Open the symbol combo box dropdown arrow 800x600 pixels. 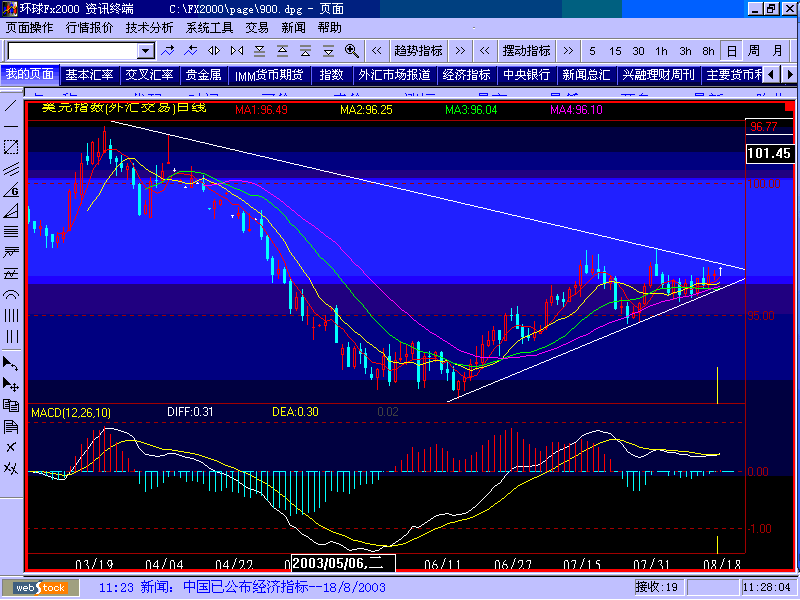(x=146, y=51)
